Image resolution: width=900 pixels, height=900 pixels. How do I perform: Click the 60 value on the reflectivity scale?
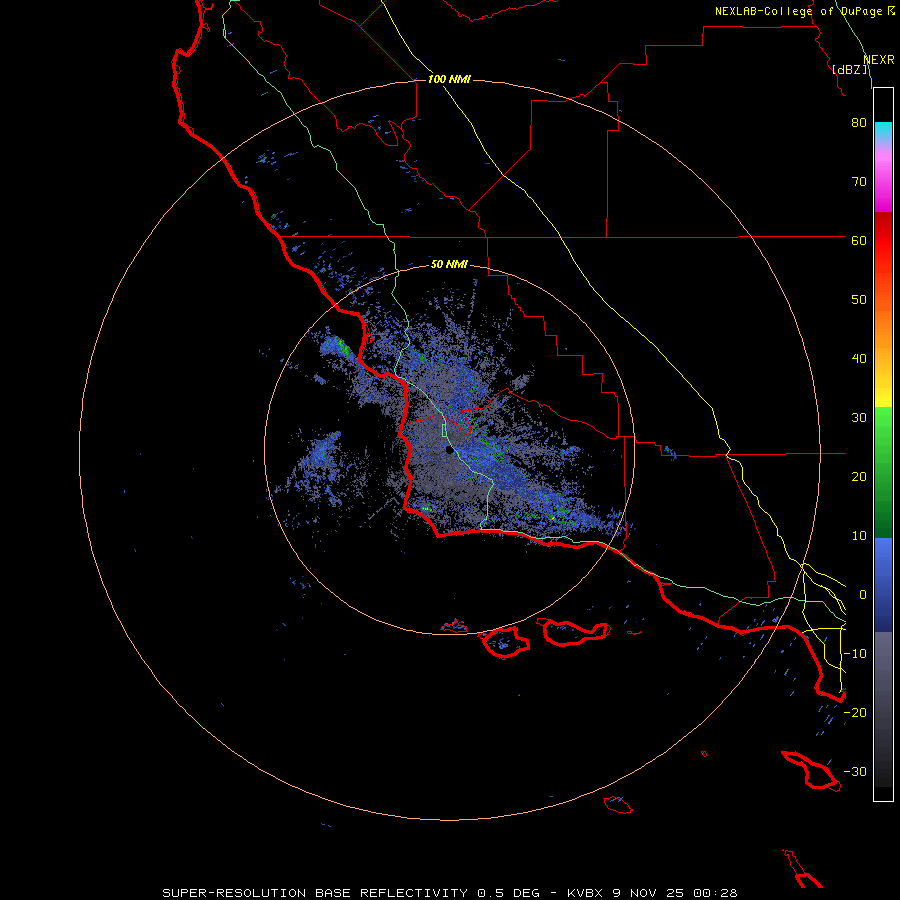pyautogui.click(x=859, y=240)
